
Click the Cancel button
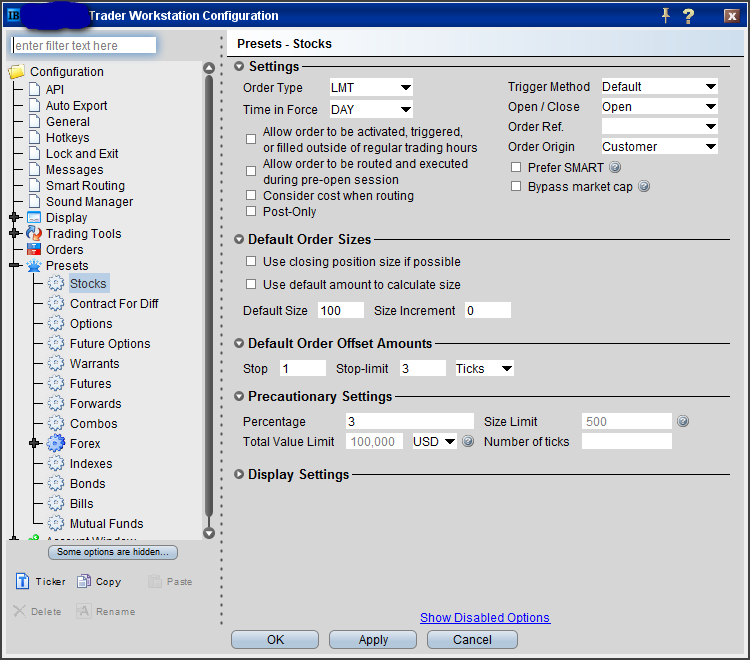click(472, 639)
